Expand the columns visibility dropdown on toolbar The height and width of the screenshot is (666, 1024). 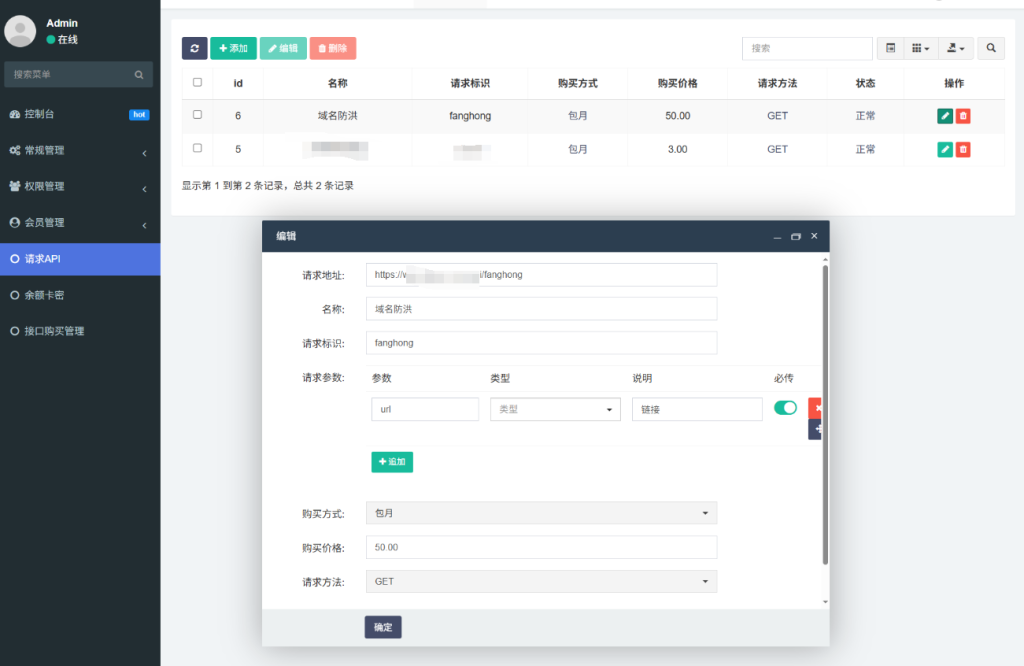(x=918, y=47)
